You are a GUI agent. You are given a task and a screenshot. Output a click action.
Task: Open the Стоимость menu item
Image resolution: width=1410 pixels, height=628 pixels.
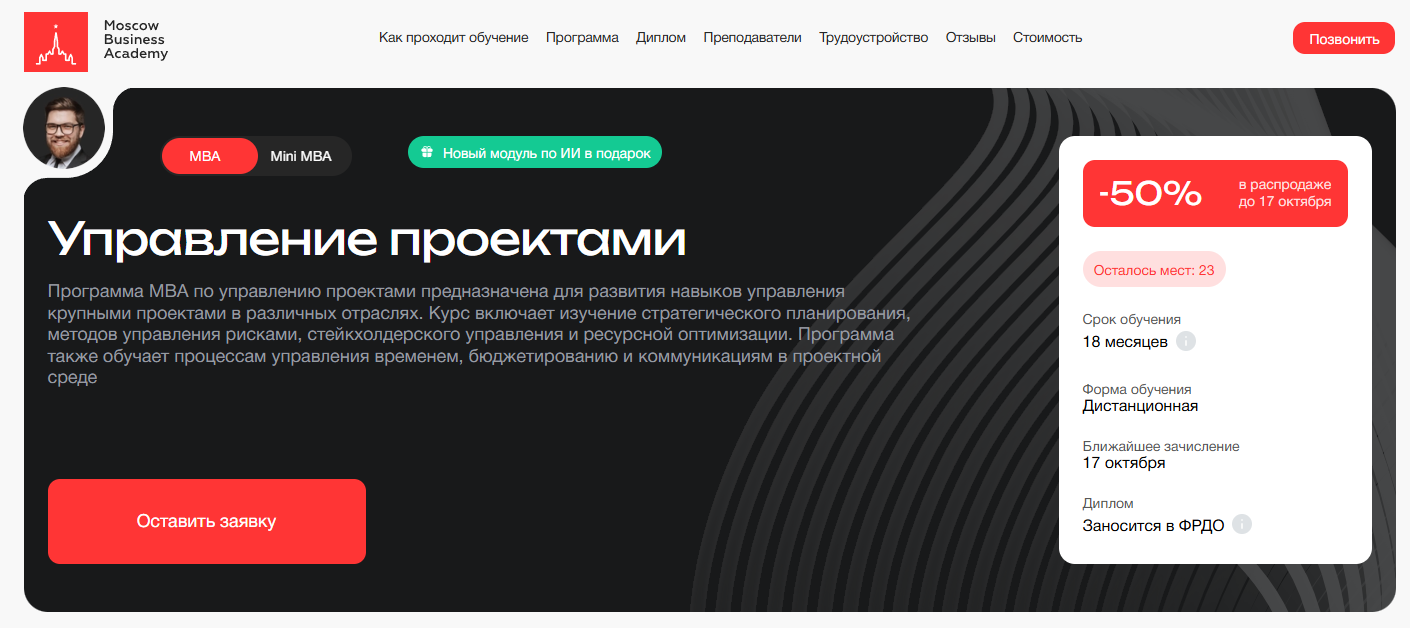click(1047, 38)
